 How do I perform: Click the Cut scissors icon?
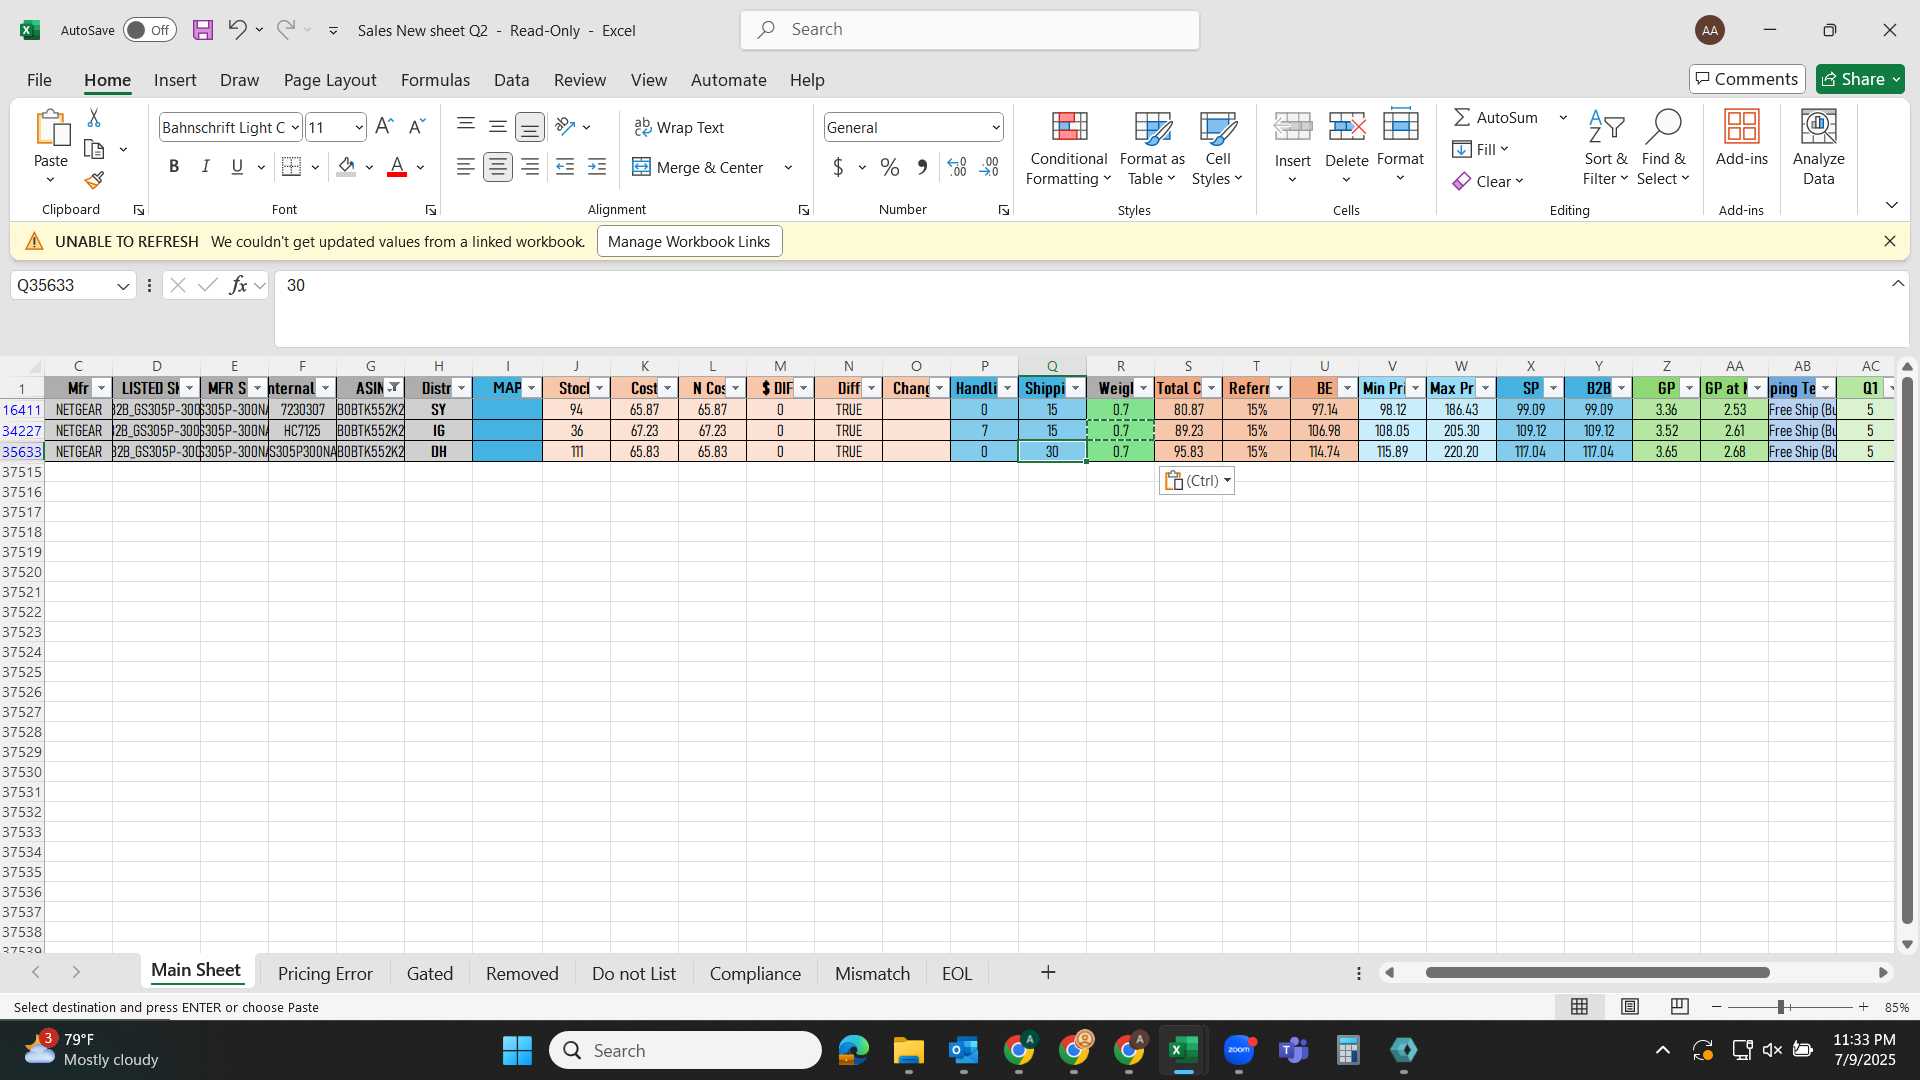[94, 118]
